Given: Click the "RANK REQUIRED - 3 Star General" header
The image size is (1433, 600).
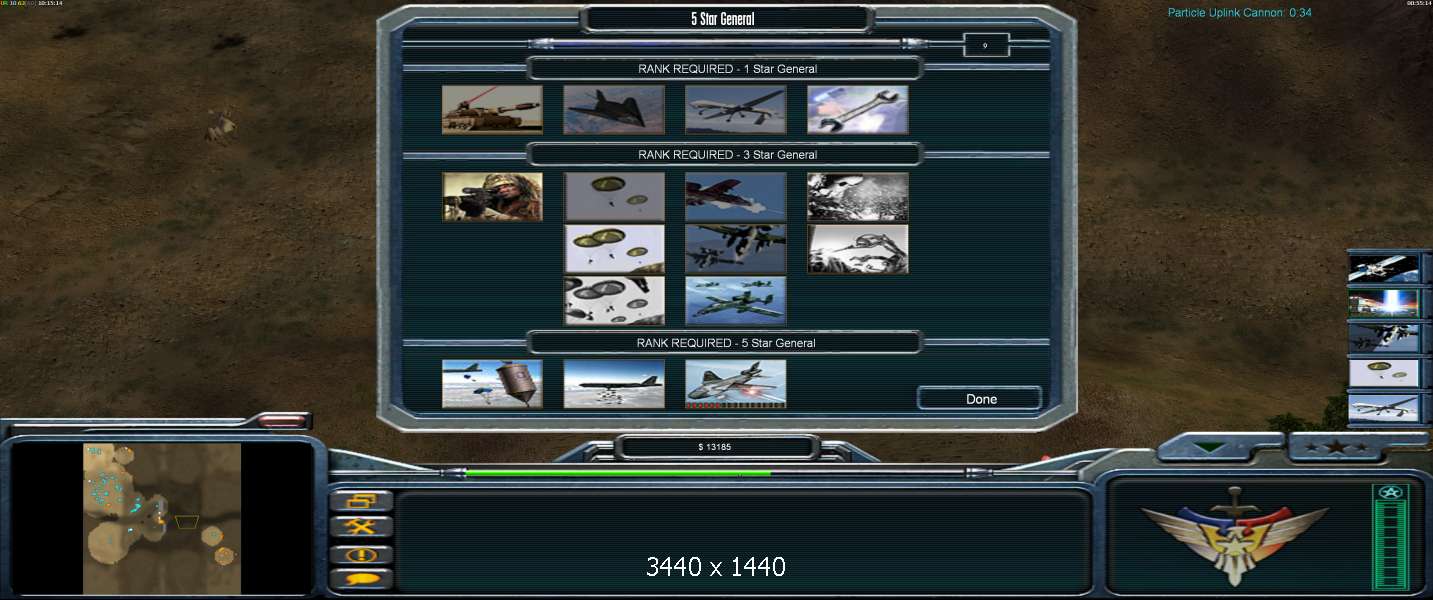Looking at the screenshot, I should (x=727, y=155).
